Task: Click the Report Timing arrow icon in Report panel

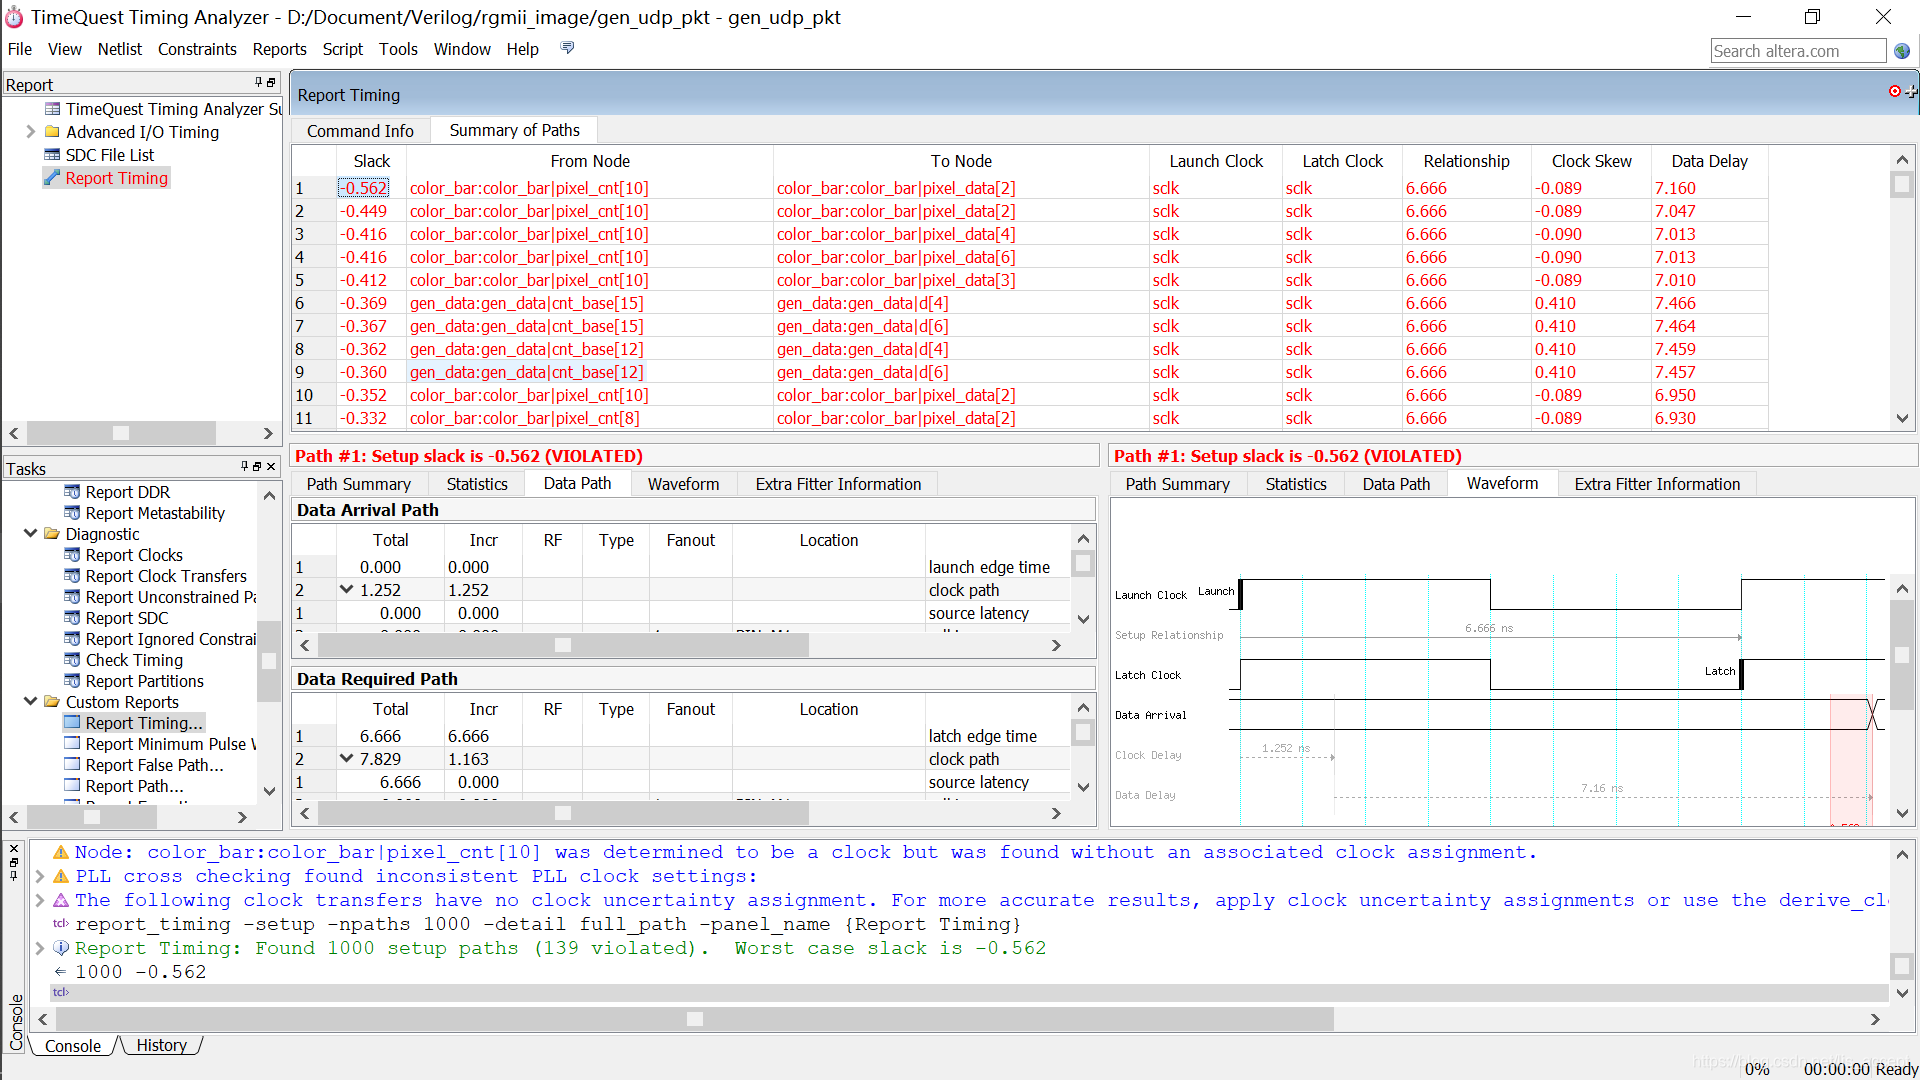Action: coord(52,178)
